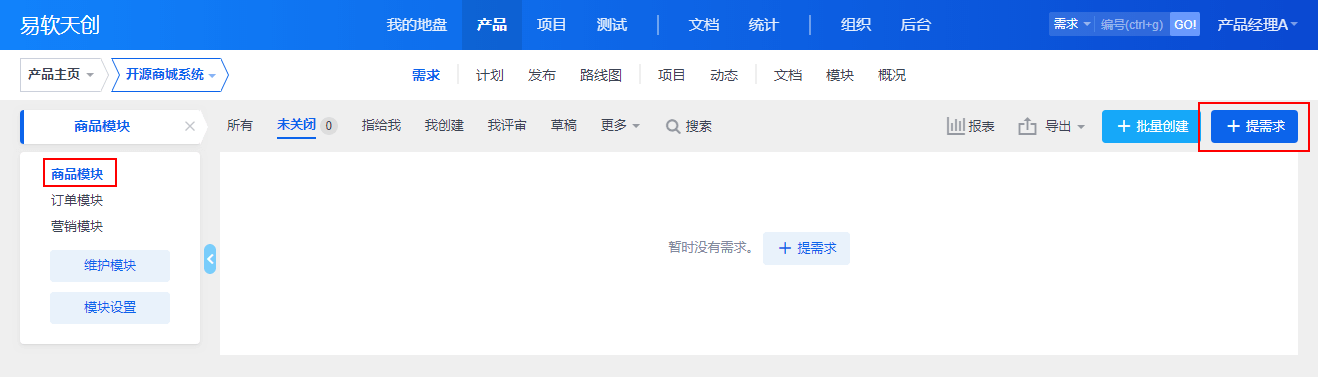The height and width of the screenshot is (377, 1318).
Task: Expand the 更多 filter dropdown
Action: pos(620,126)
